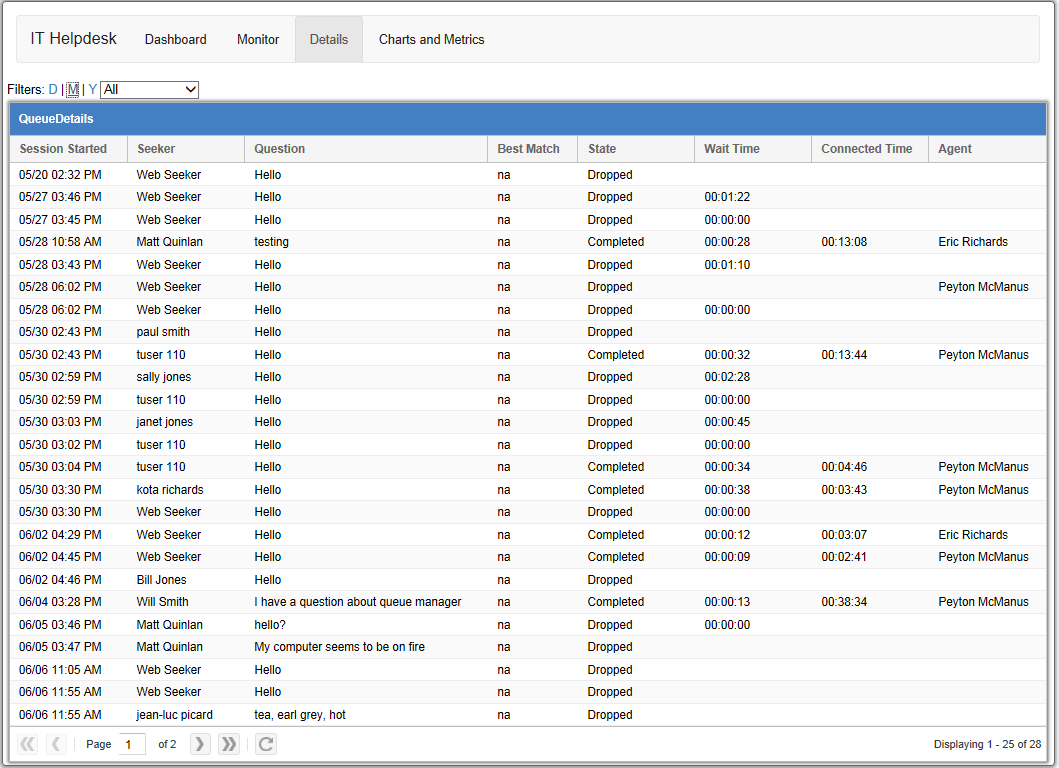The width and height of the screenshot is (1059, 768).
Task: Sort by Question column header
Action: pos(365,149)
